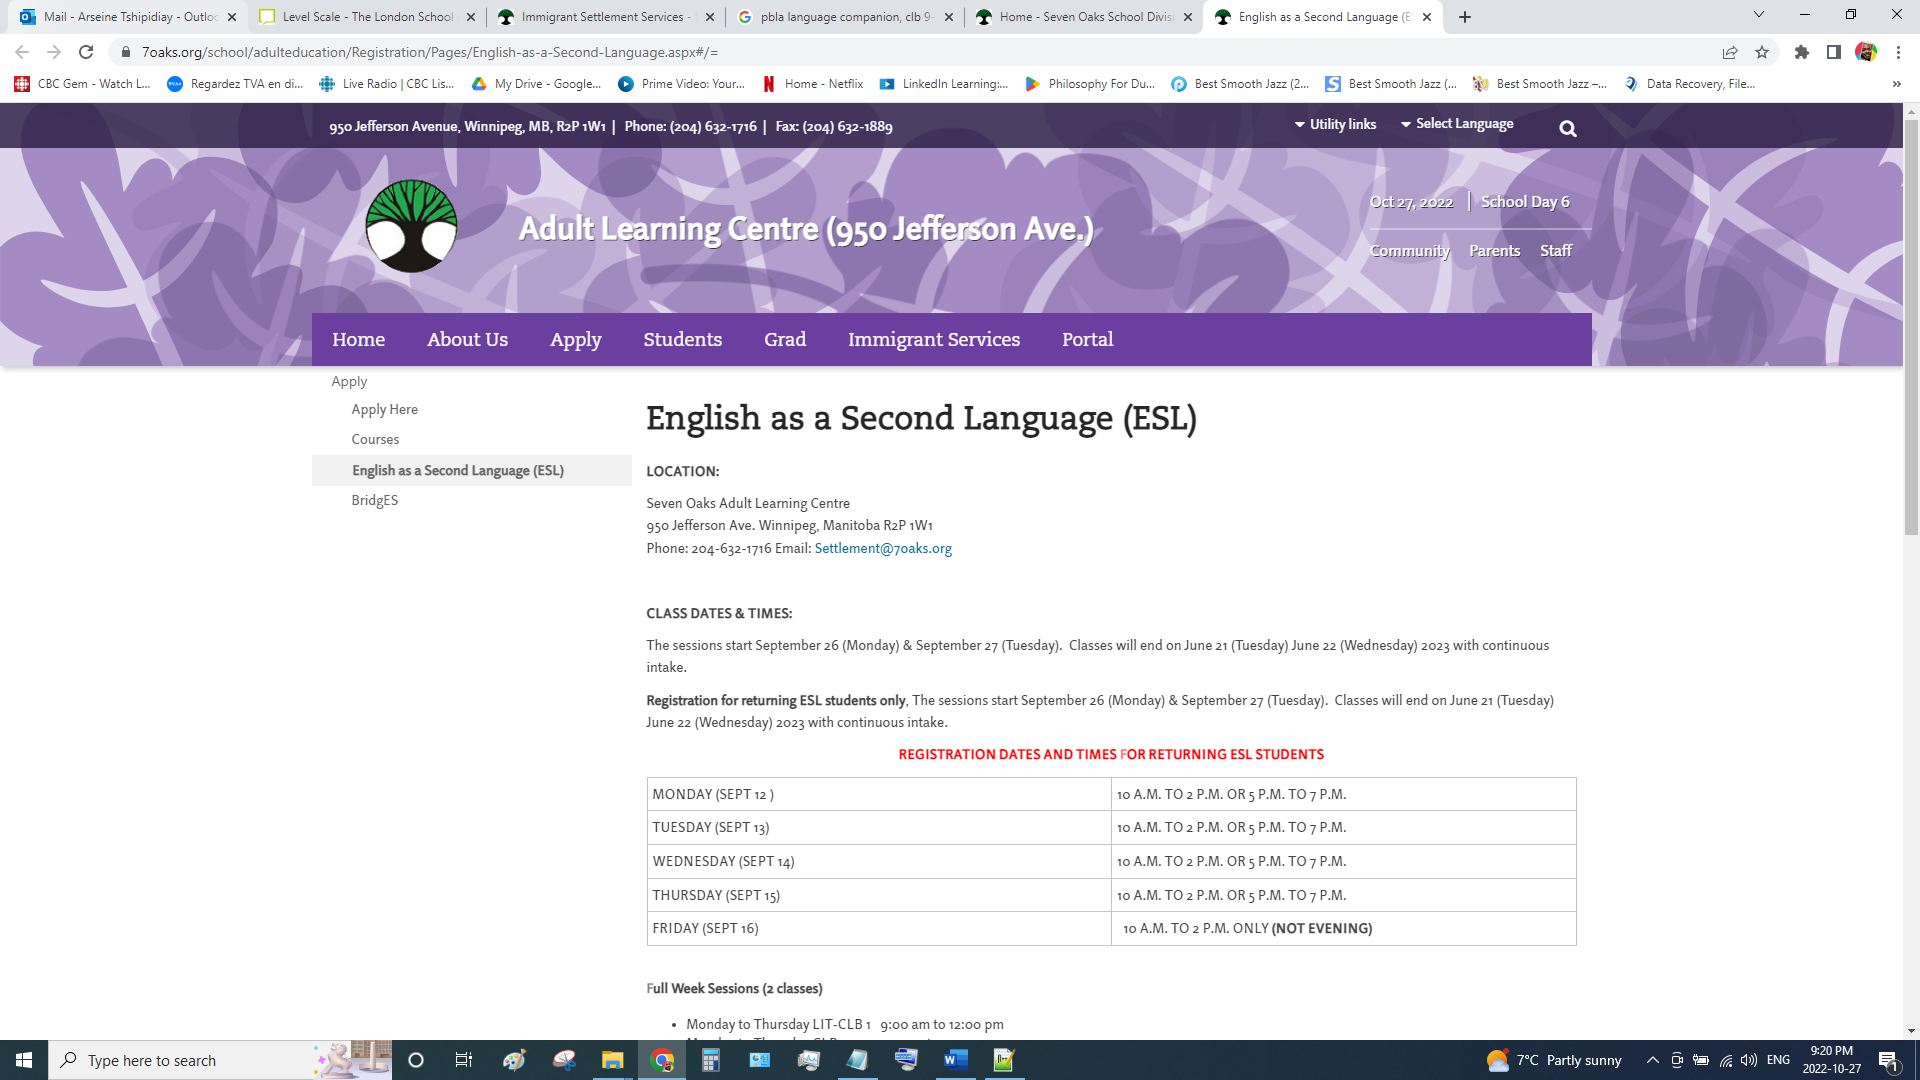Click the Seven Oaks tree logo
Screen dimensions: 1920x1080
tap(411, 226)
